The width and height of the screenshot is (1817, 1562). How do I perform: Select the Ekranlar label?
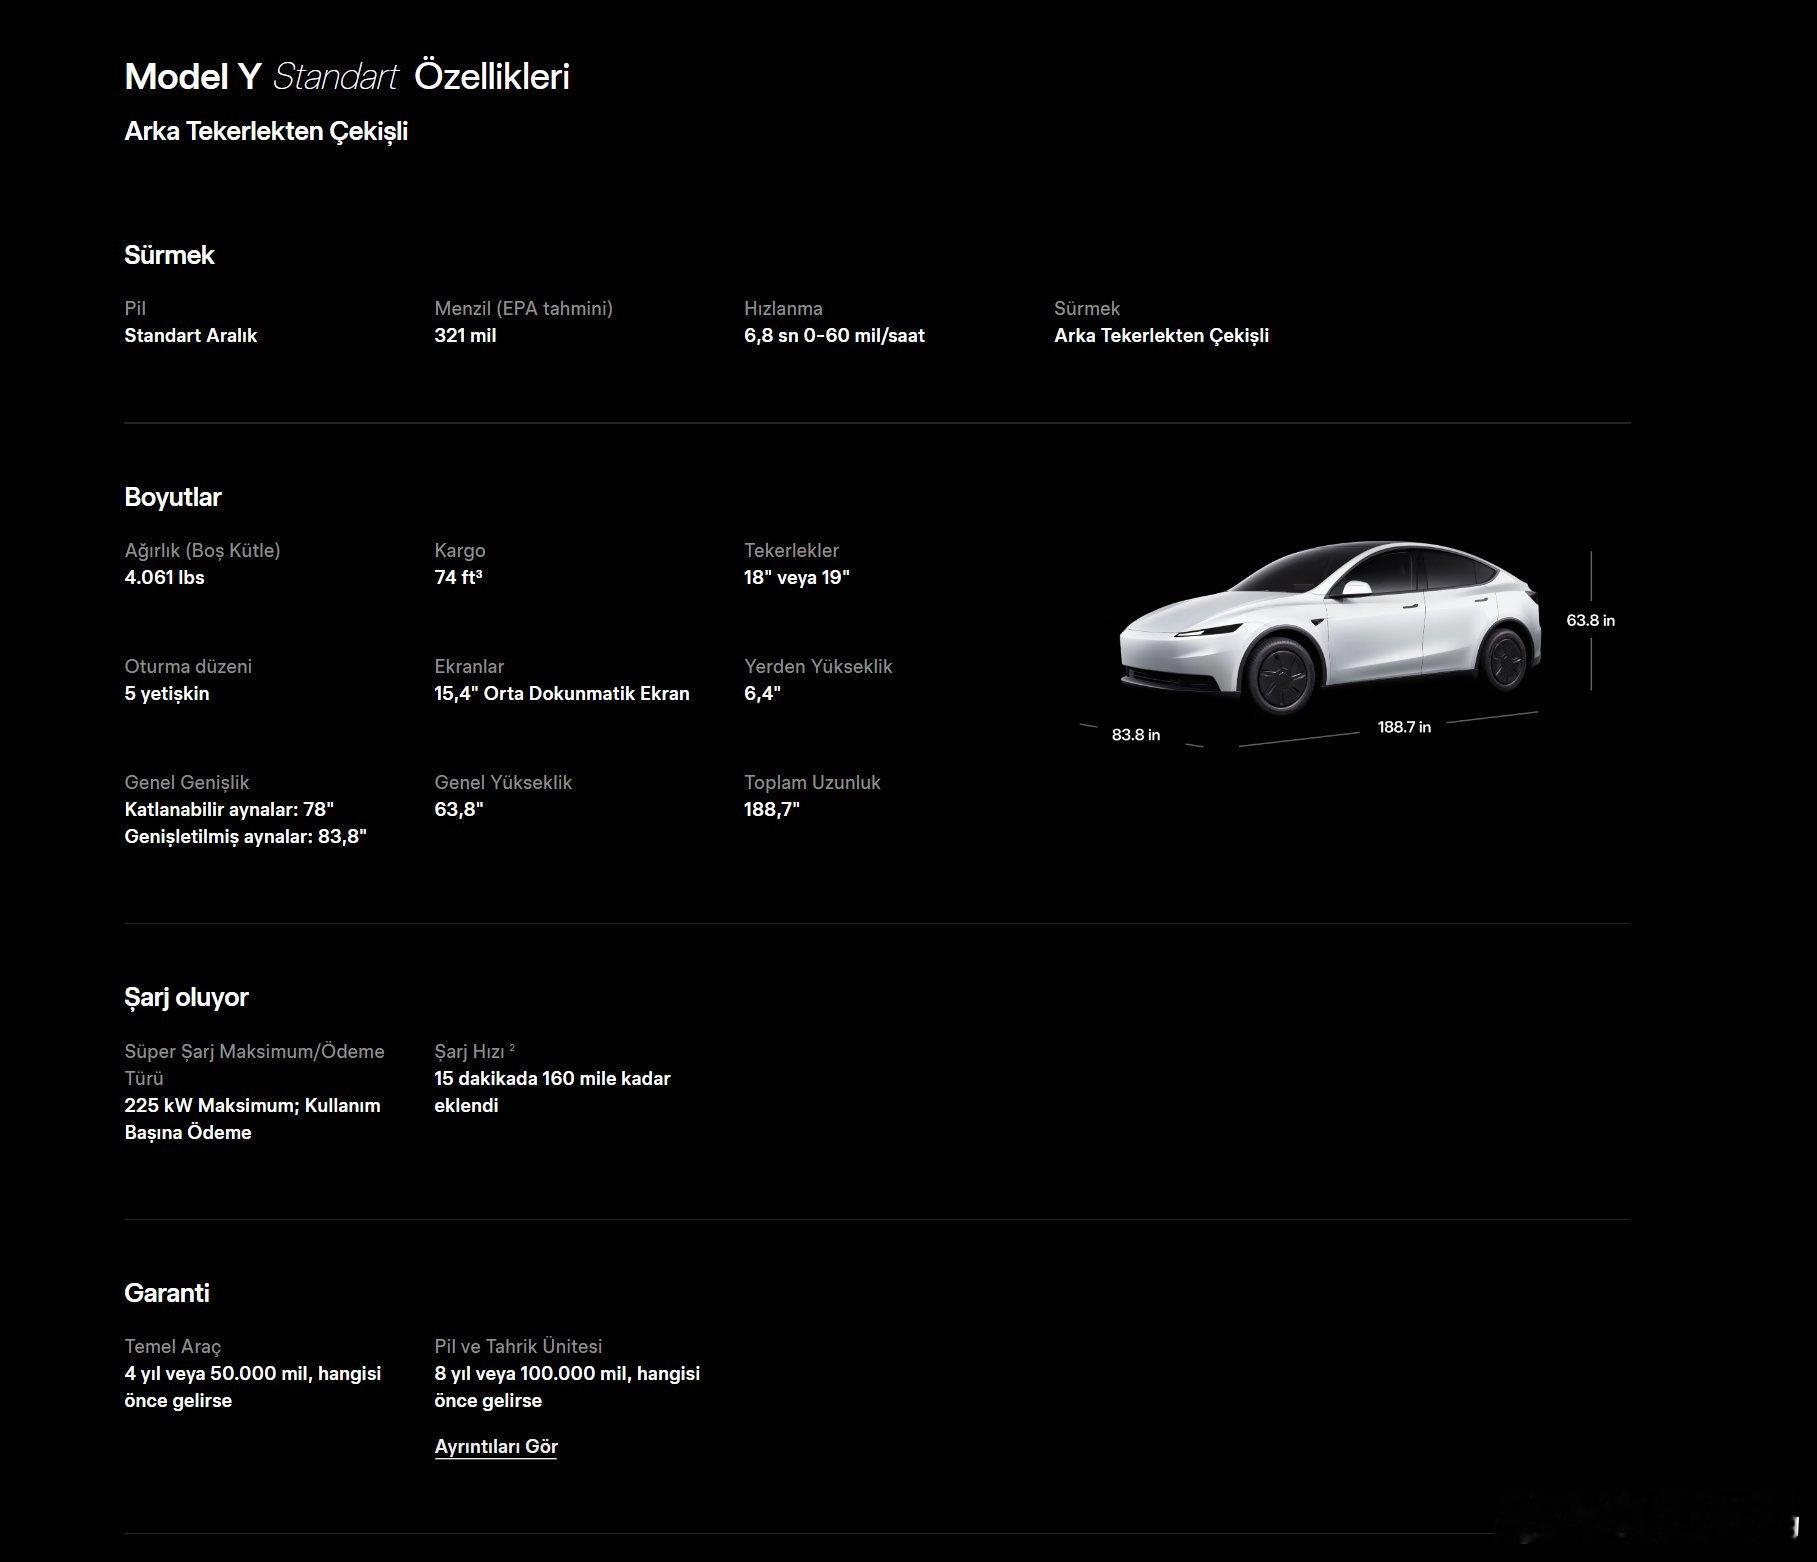pos(469,666)
